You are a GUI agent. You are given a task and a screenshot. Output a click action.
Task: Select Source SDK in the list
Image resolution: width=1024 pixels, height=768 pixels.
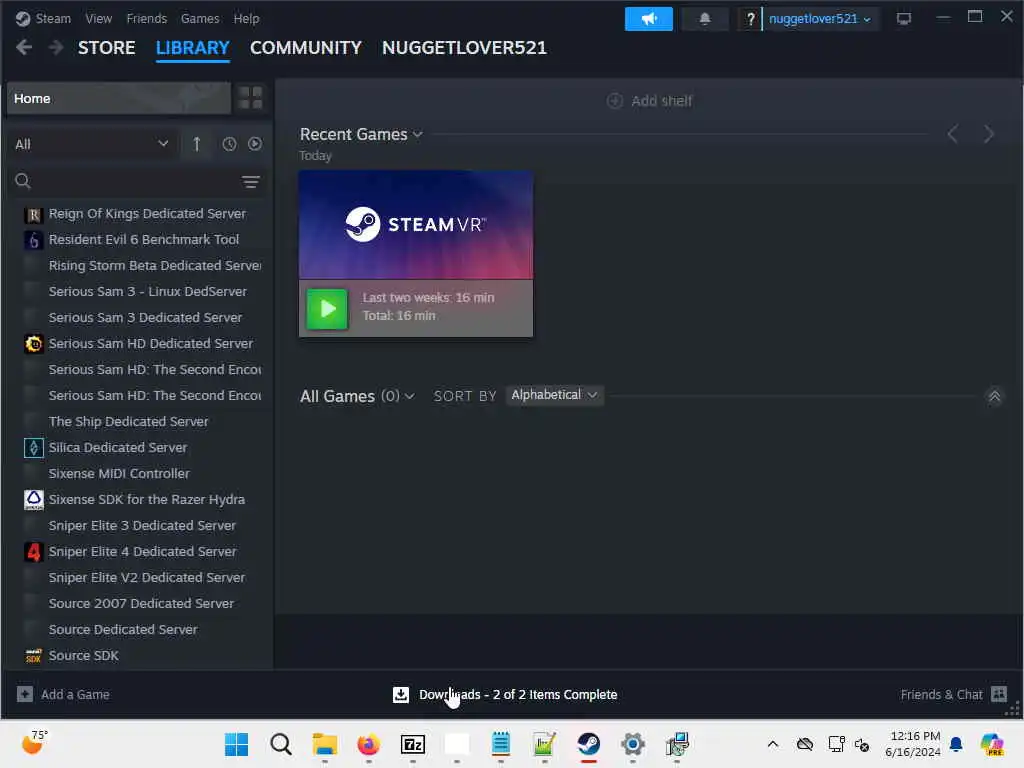pyautogui.click(x=137, y=656)
